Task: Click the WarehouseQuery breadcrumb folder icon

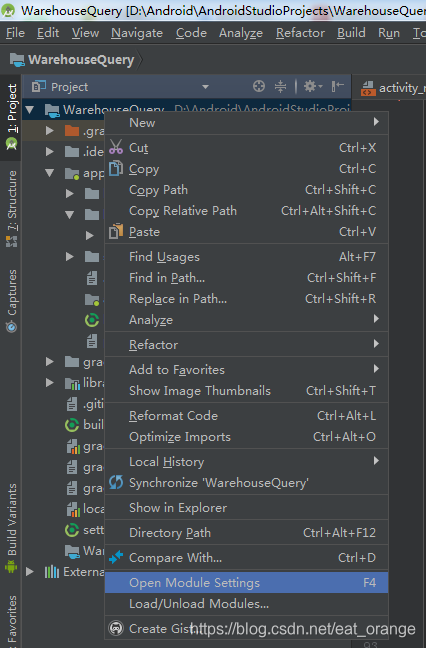Action: pyautogui.click(x=17, y=60)
